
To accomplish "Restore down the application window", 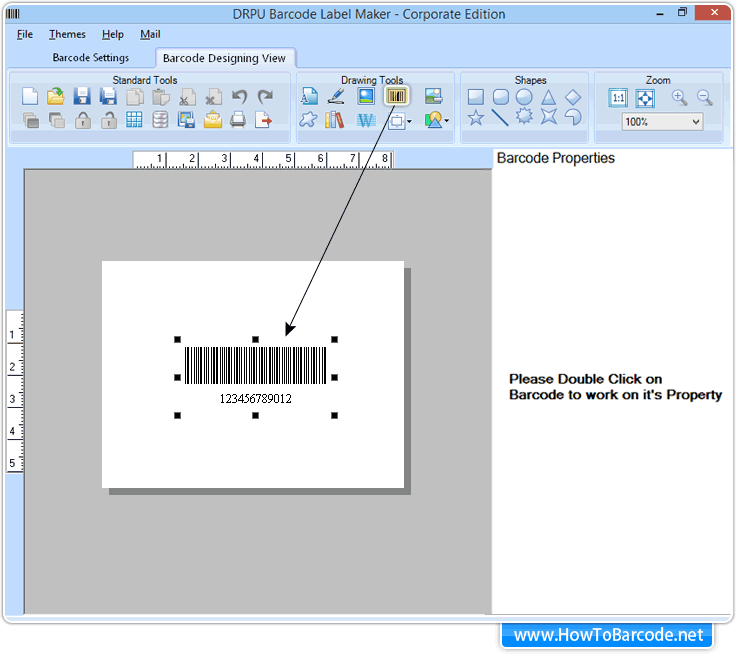I will point(682,13).
